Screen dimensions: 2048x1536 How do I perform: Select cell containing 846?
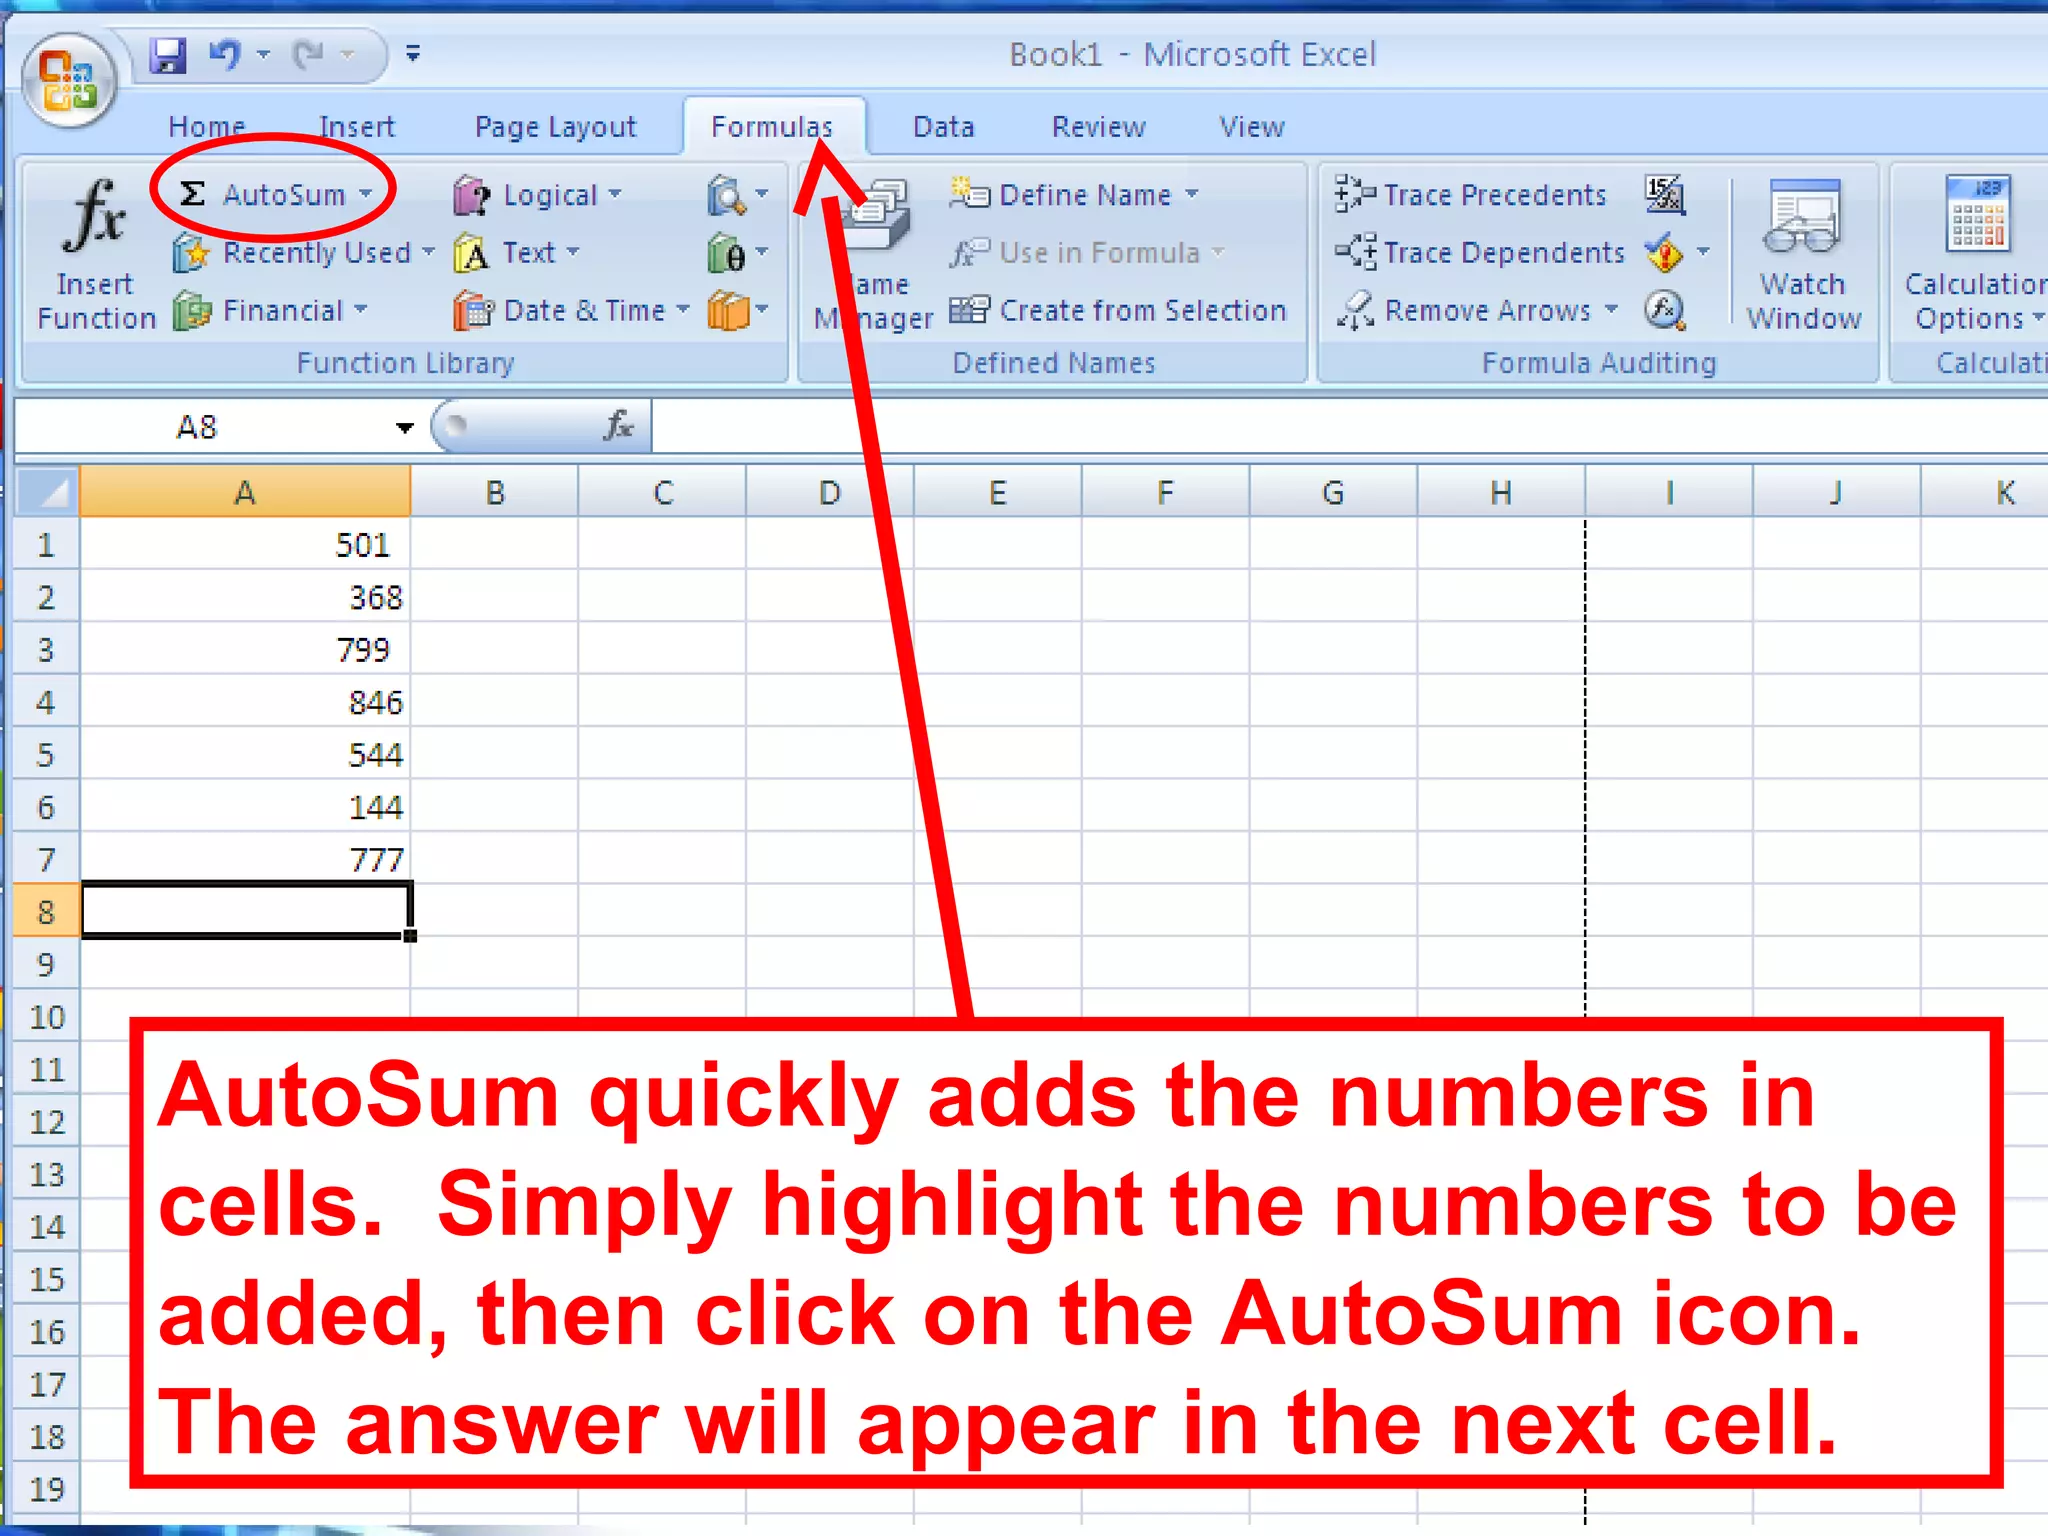245,702
